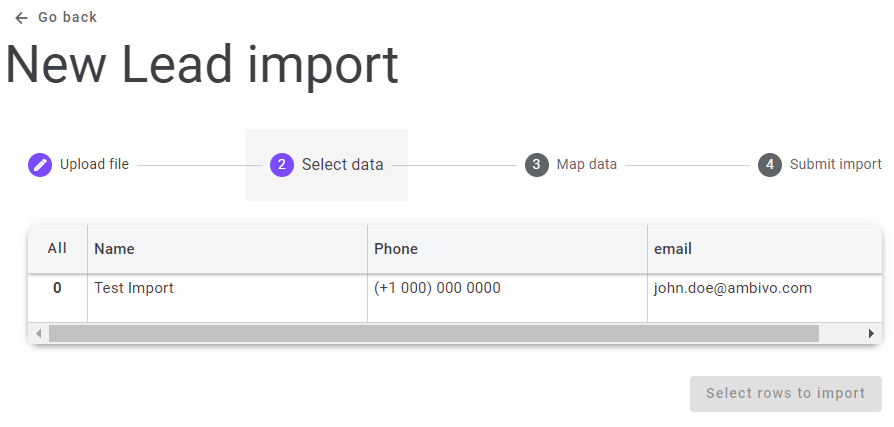Click the scrollbar right arrow

pyautogui.click(x=871, y=333)
